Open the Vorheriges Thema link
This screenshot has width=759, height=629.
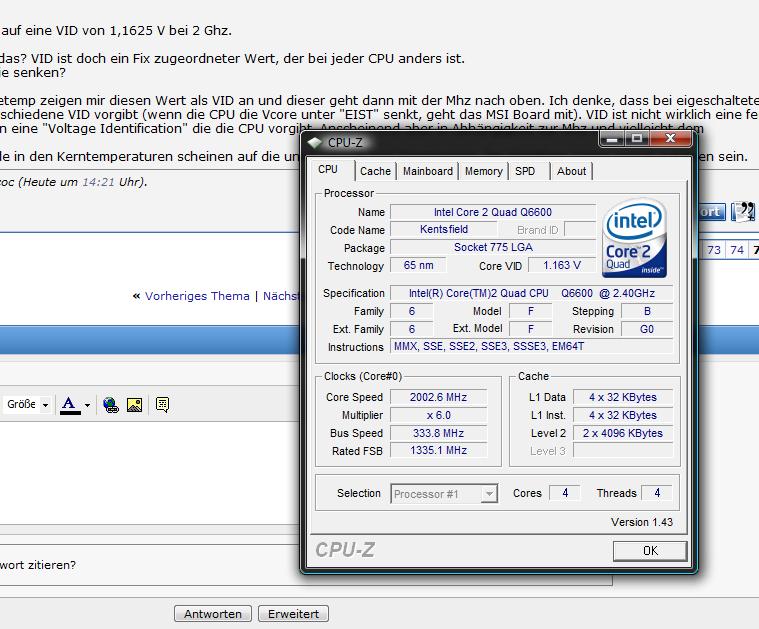click(x=197, y=296)
